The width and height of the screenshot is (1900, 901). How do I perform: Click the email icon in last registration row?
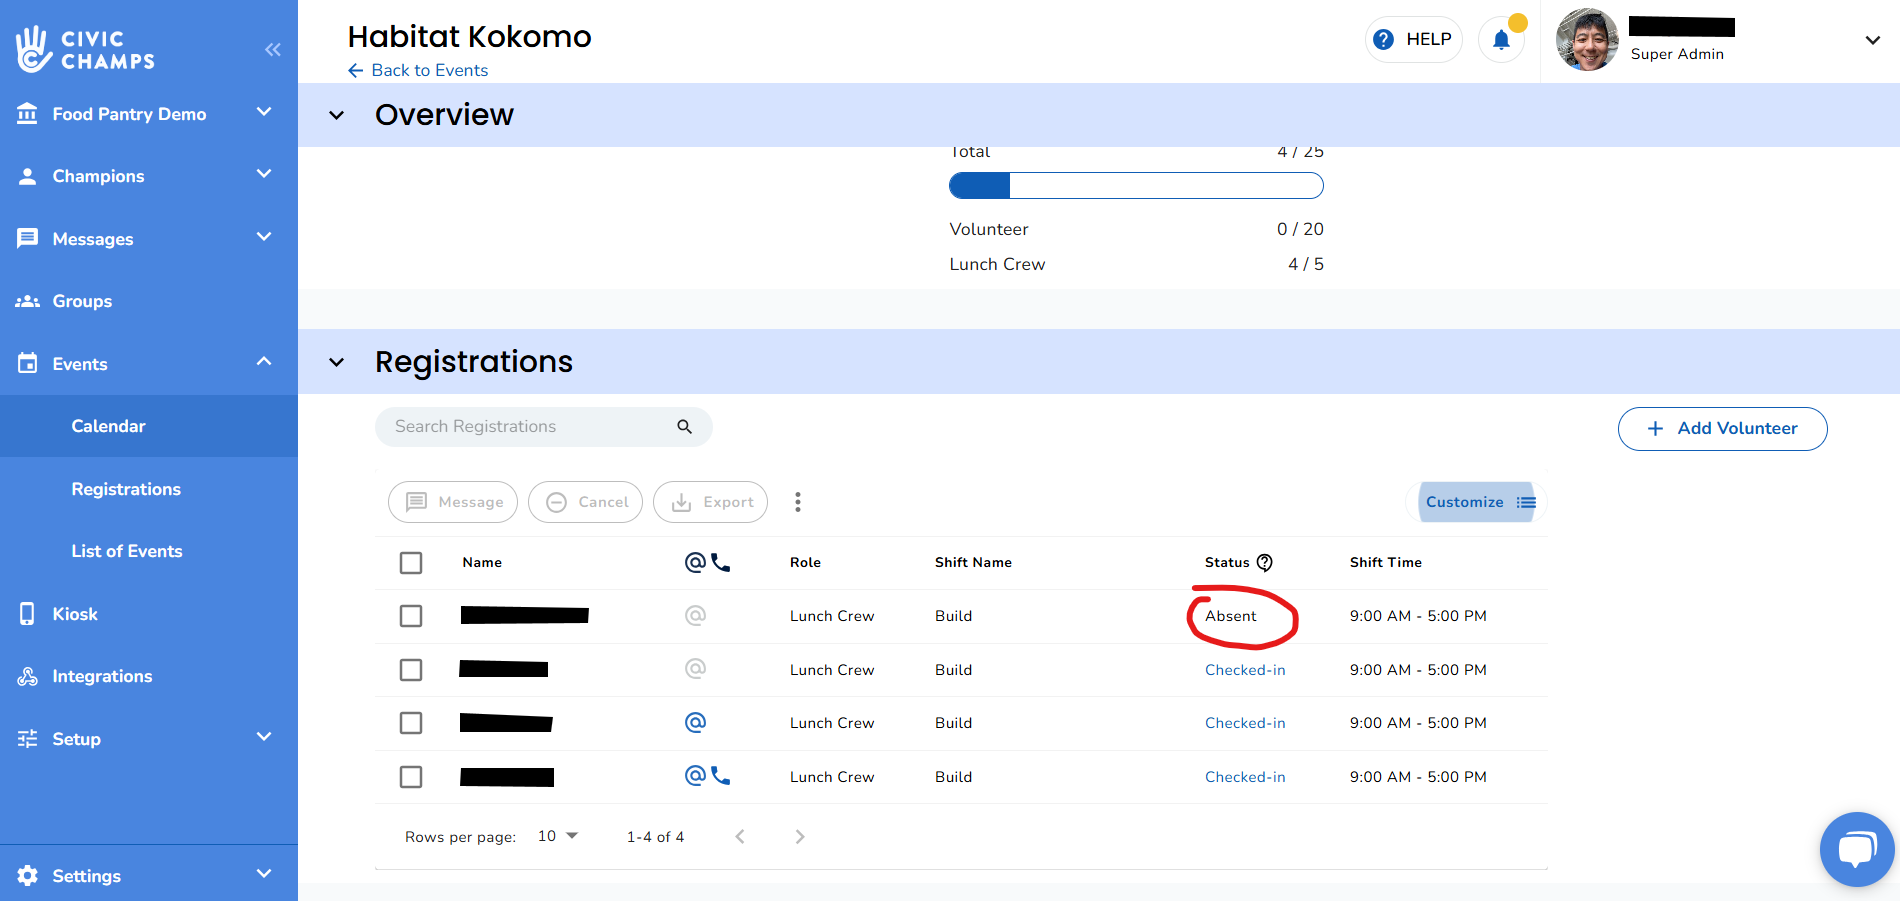click(695, 776)
